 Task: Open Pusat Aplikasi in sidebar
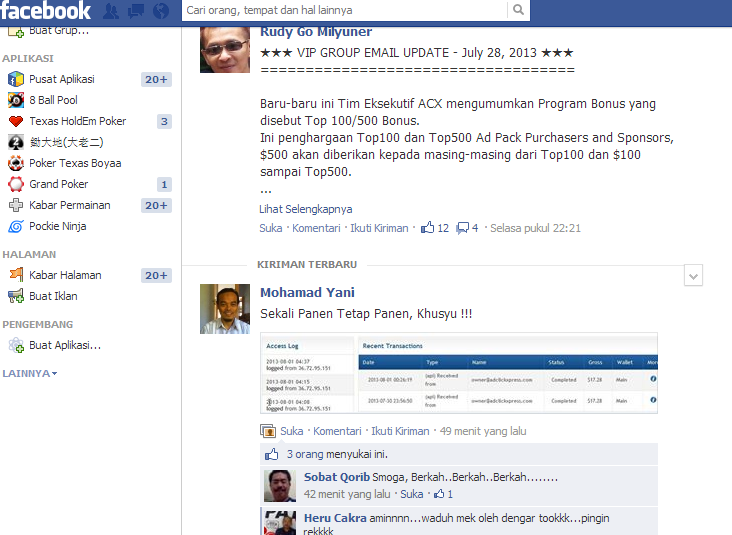[x=62, y=79]
